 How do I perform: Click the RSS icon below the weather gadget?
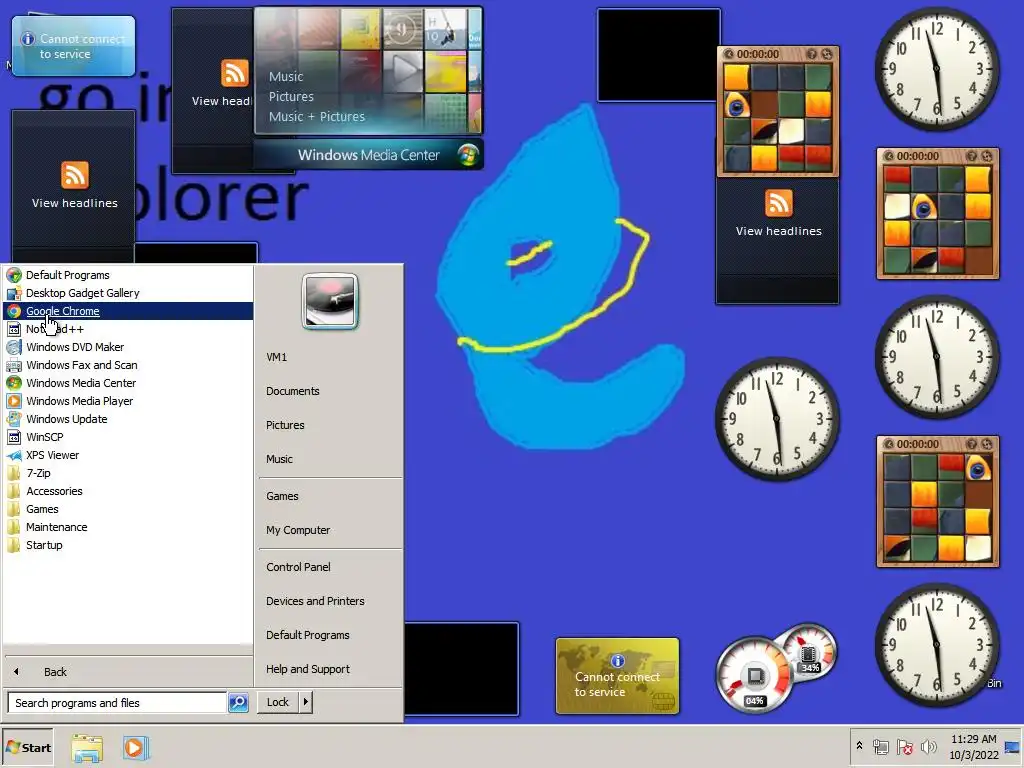(74, 175)
